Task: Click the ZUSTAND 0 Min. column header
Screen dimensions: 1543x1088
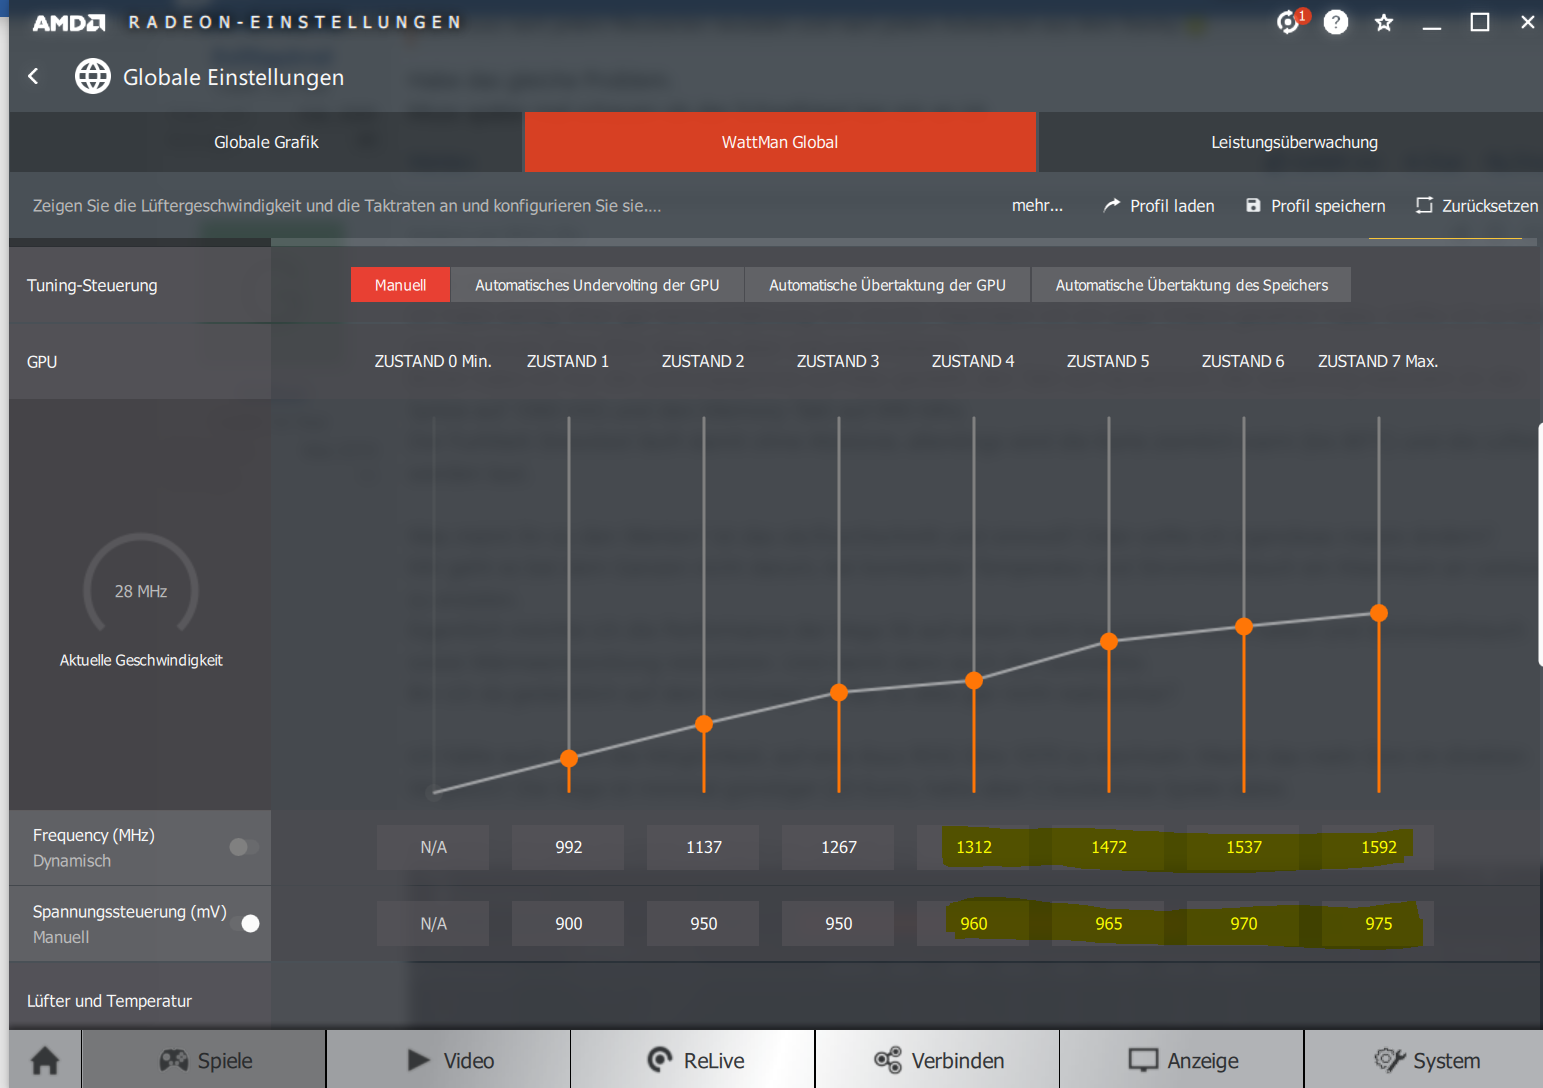Action: pos(433,361)
